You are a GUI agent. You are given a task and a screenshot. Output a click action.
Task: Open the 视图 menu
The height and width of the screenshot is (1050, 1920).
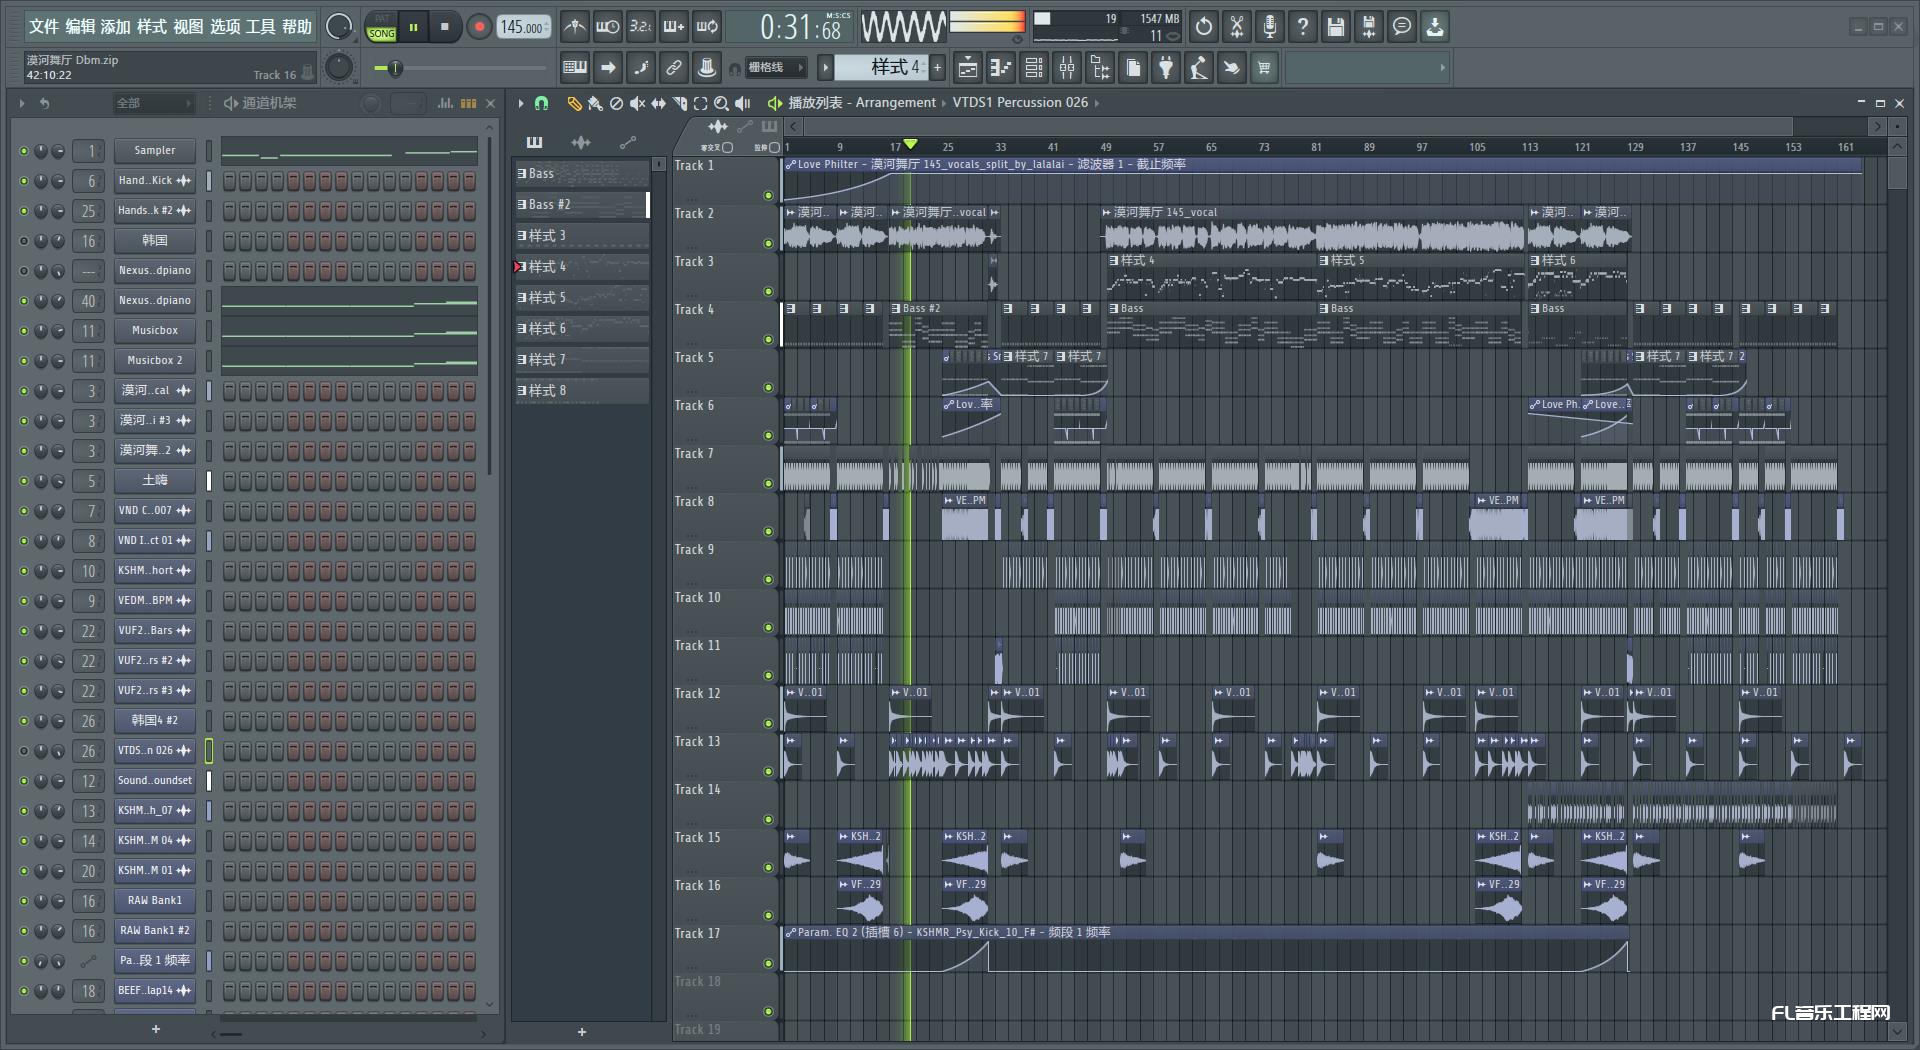click(188, 27)
